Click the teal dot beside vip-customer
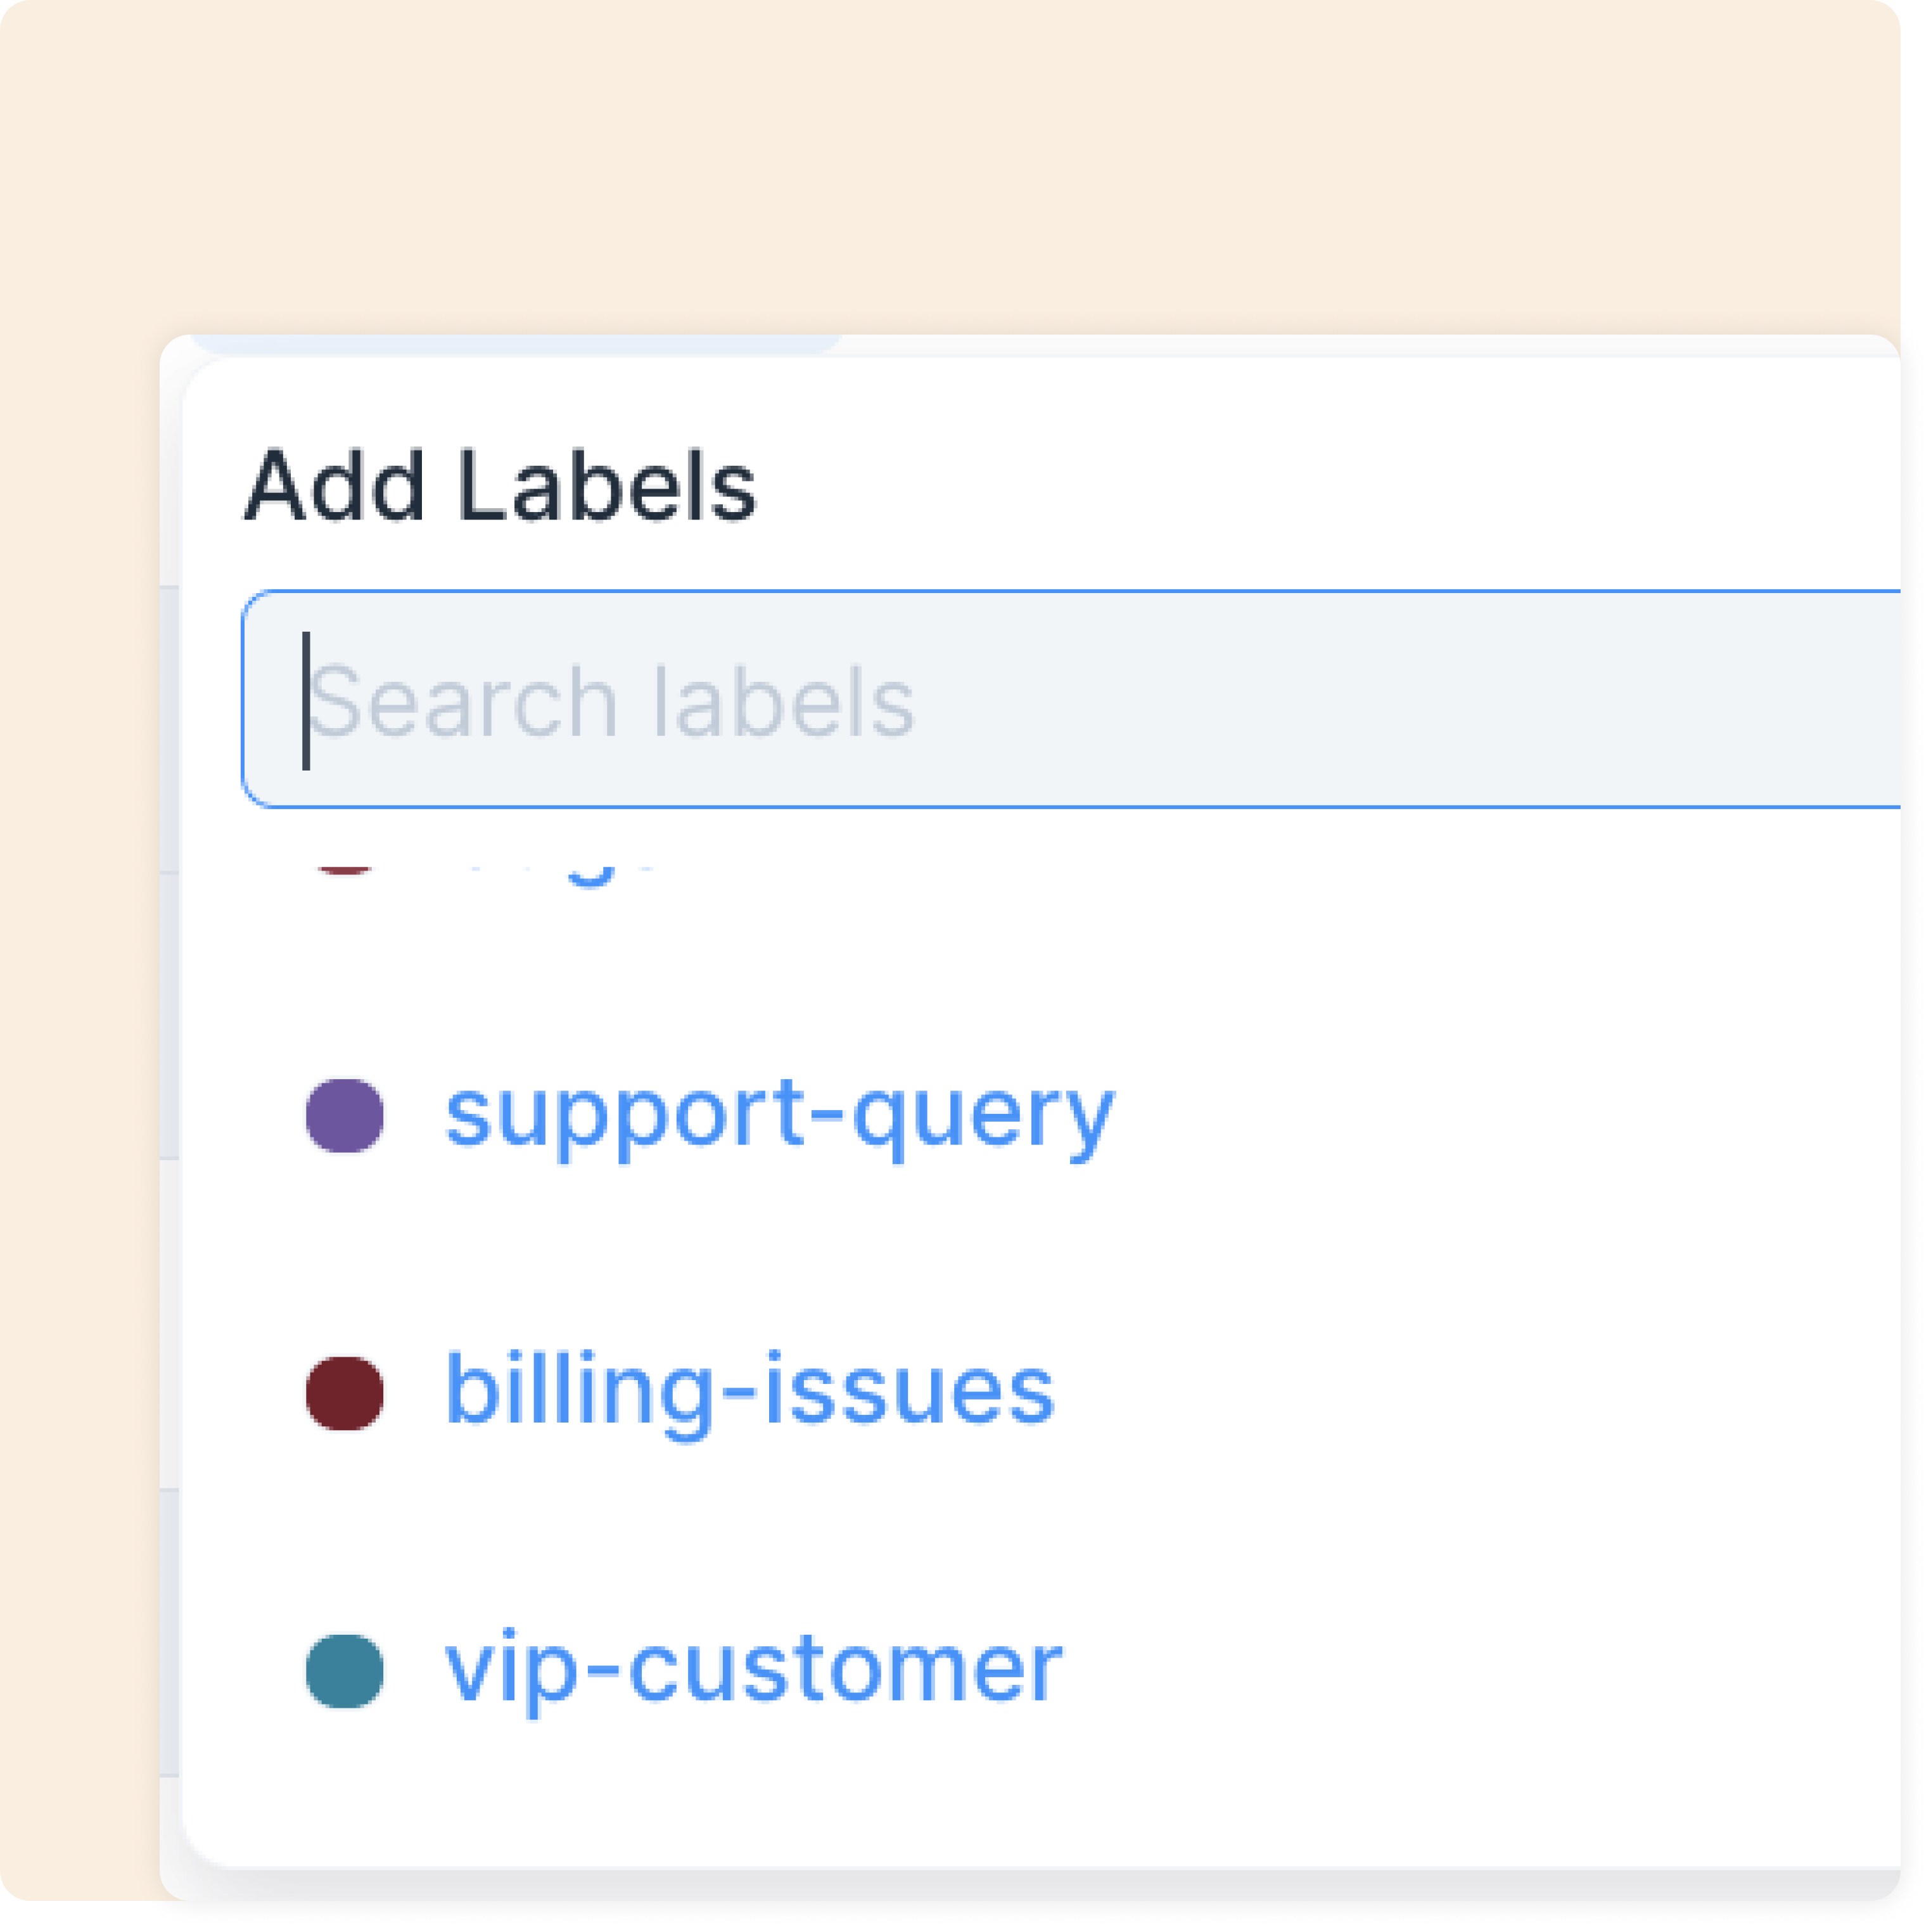Viewport: 1931px width, 1932px height. click(344, 1670)
